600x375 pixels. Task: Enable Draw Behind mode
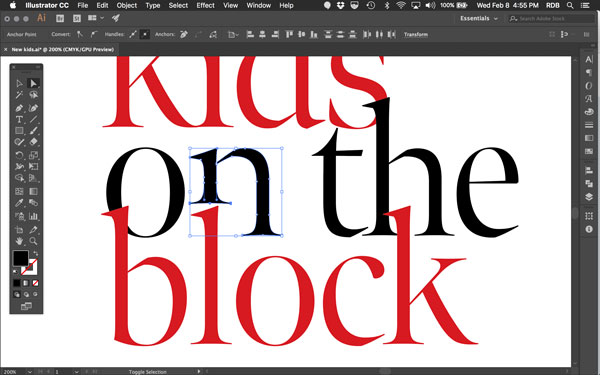click(26, 294)
